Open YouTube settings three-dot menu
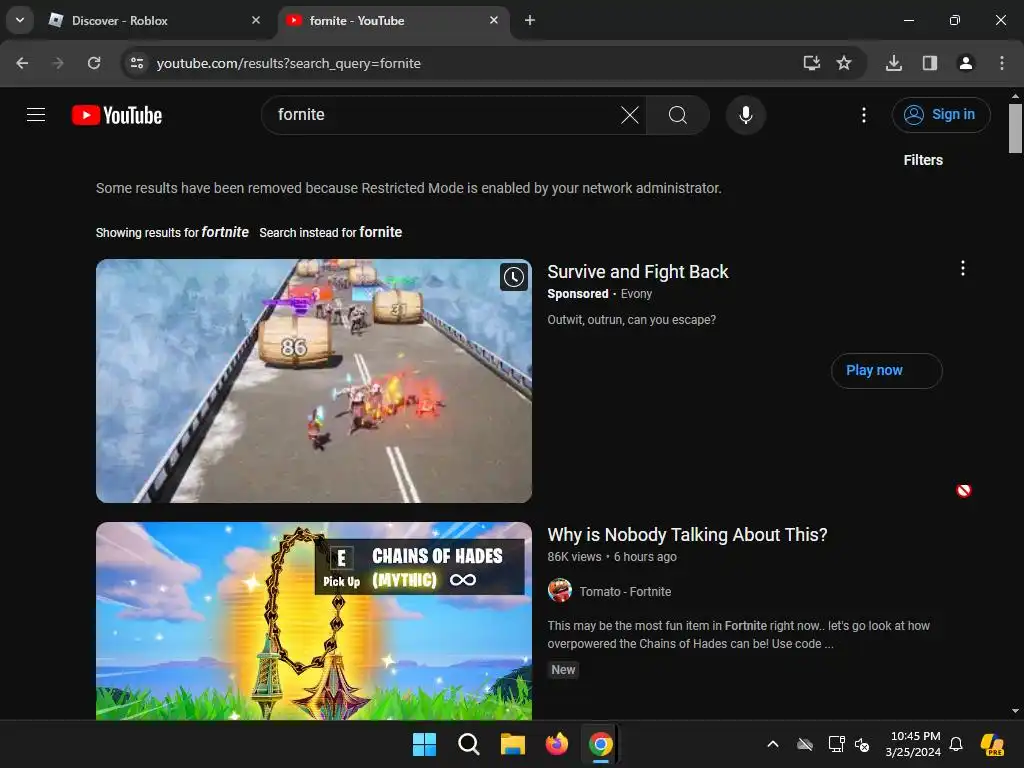 point(864,115)
